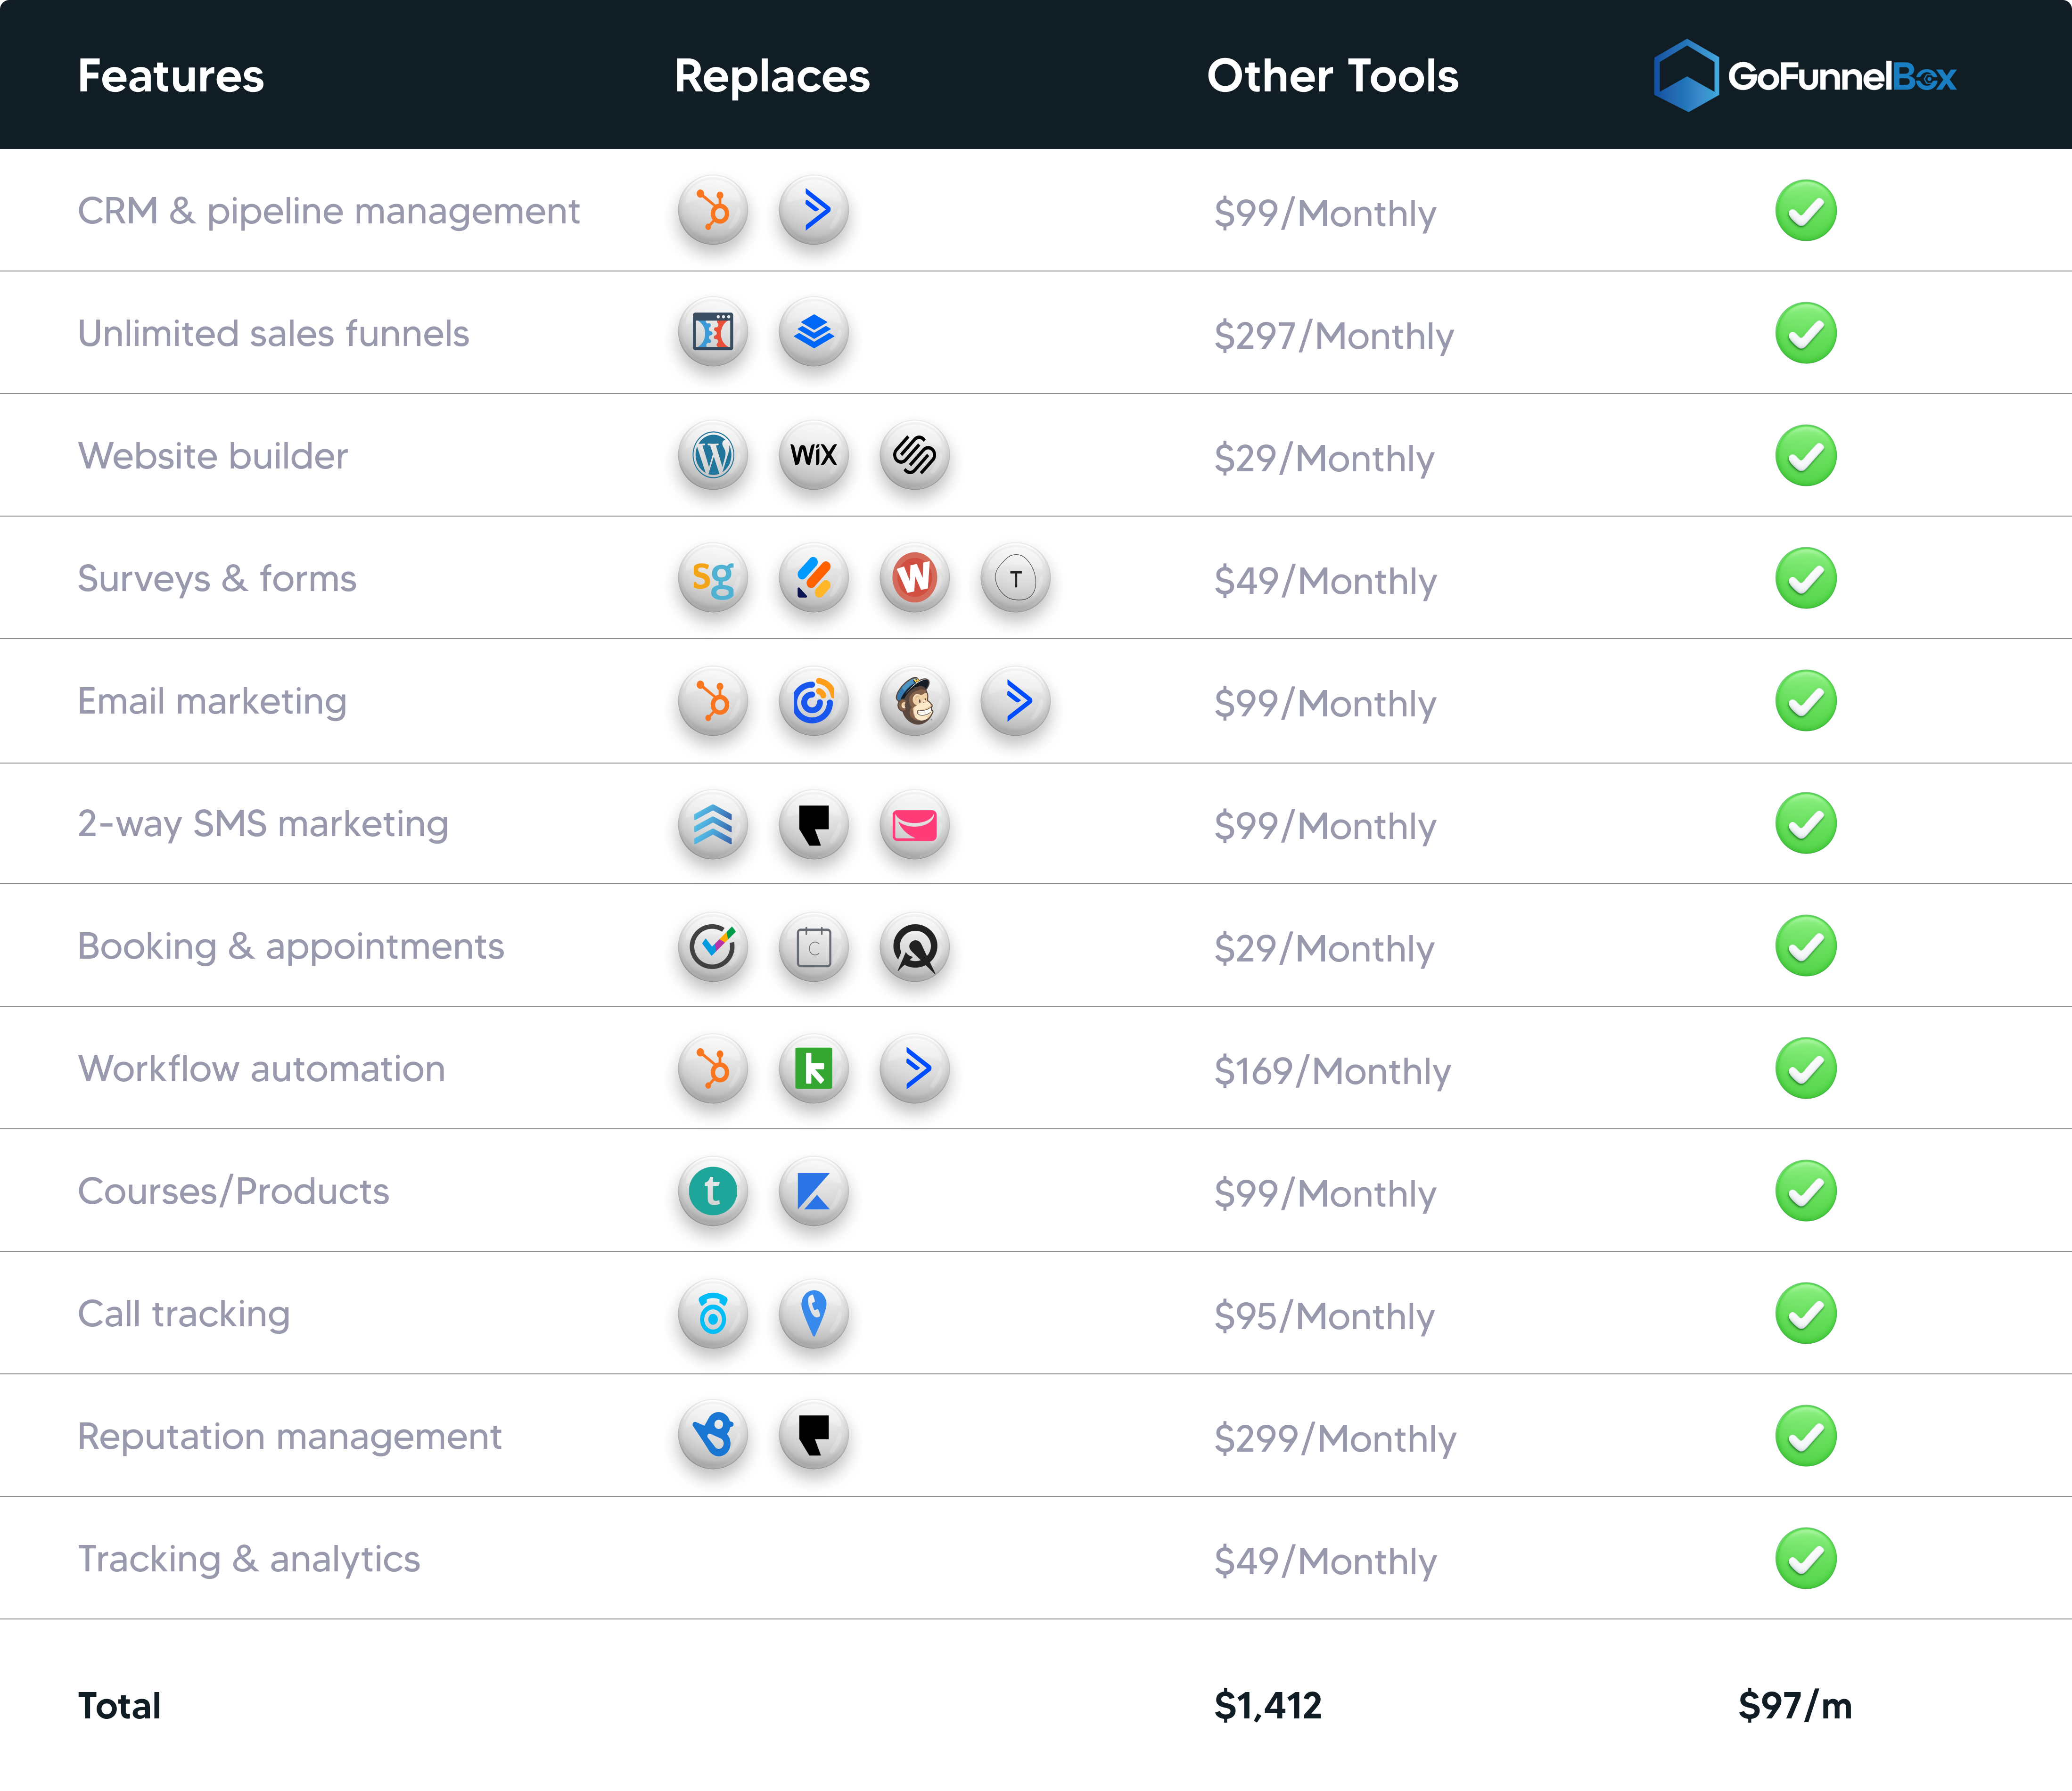
Task: Click green checkmark for Courses/Products
Action: click(x=1806, y=1191)
